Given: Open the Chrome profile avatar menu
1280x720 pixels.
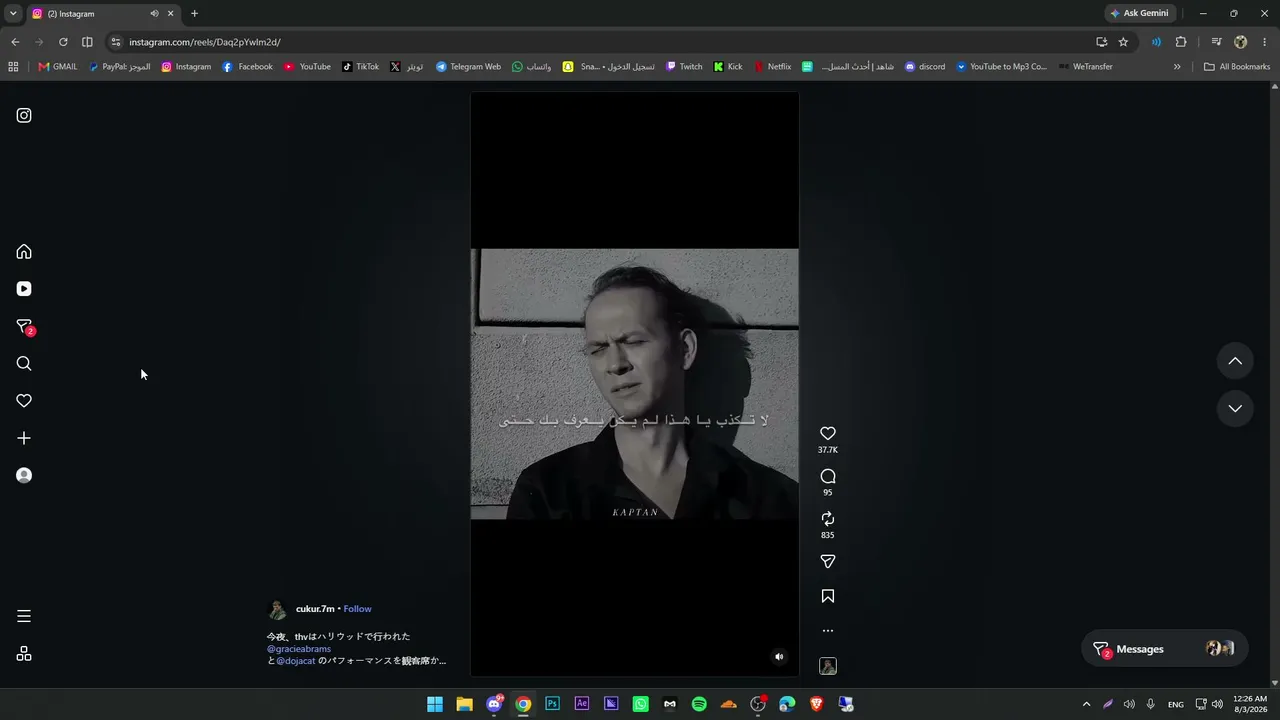Looking at the screenshot, I should 1240,42.
